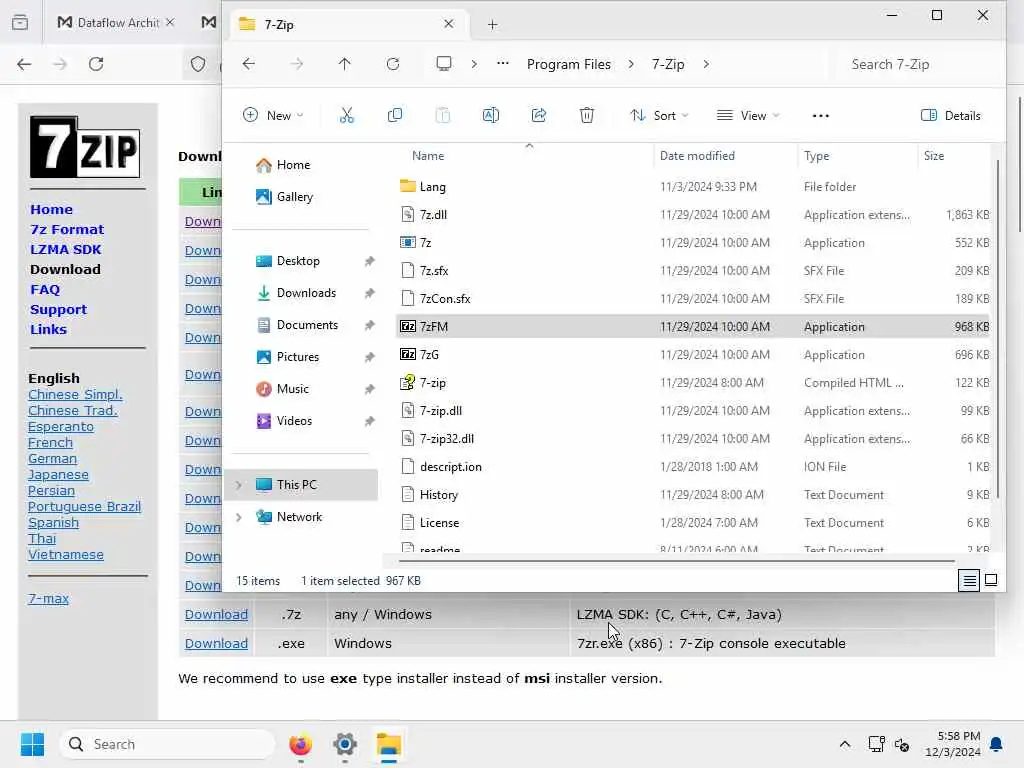Choose German language link
The image size is (1024, 768).
click(52, 458)
